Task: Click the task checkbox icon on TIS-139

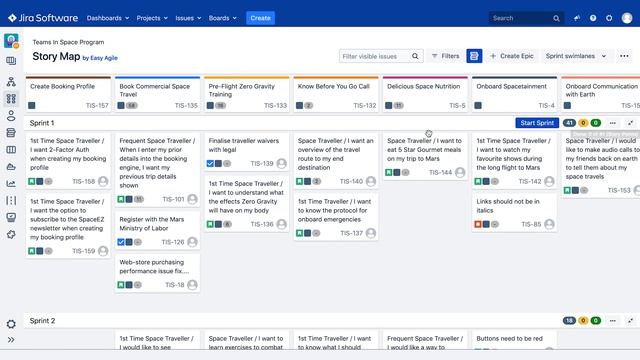Action: [x=210, y=164]
